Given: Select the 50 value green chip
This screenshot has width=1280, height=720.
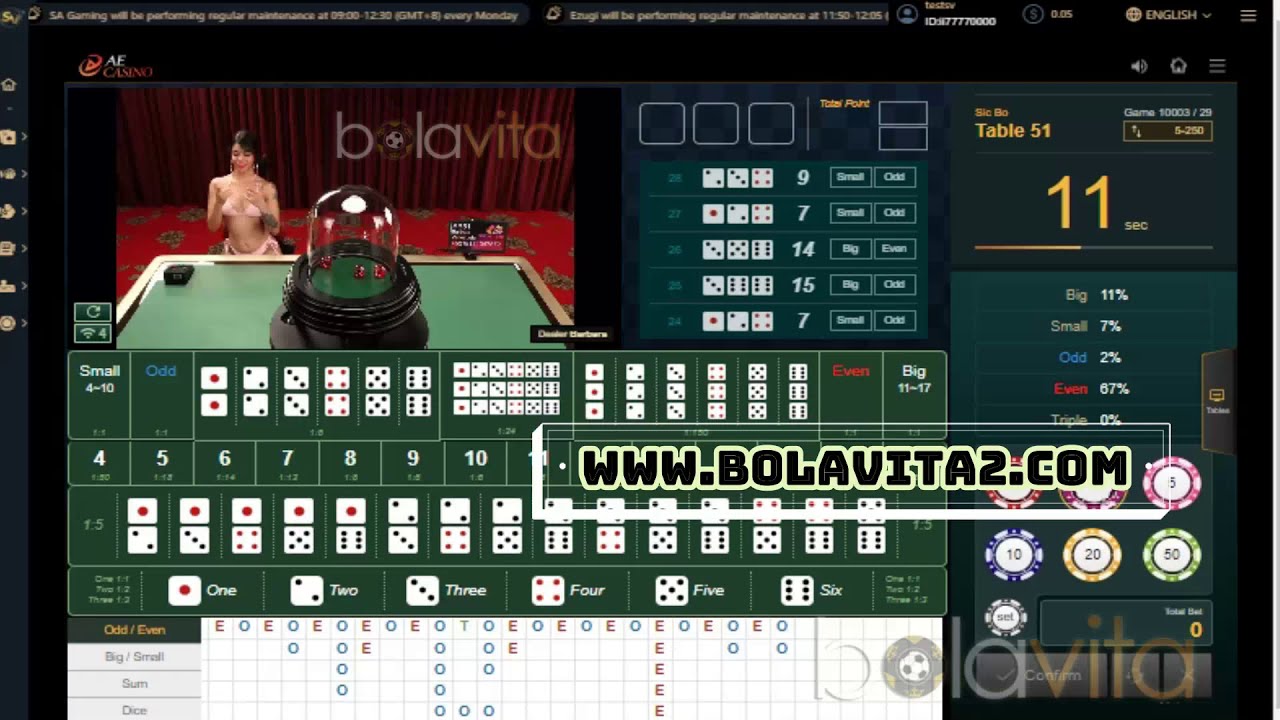Looking at the screenshot, I should (x=1171, y=555).
